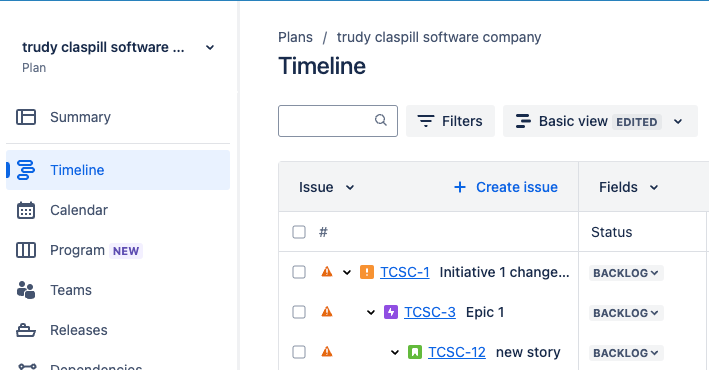
Task: Go to the Program page
Action: point(118,250)
